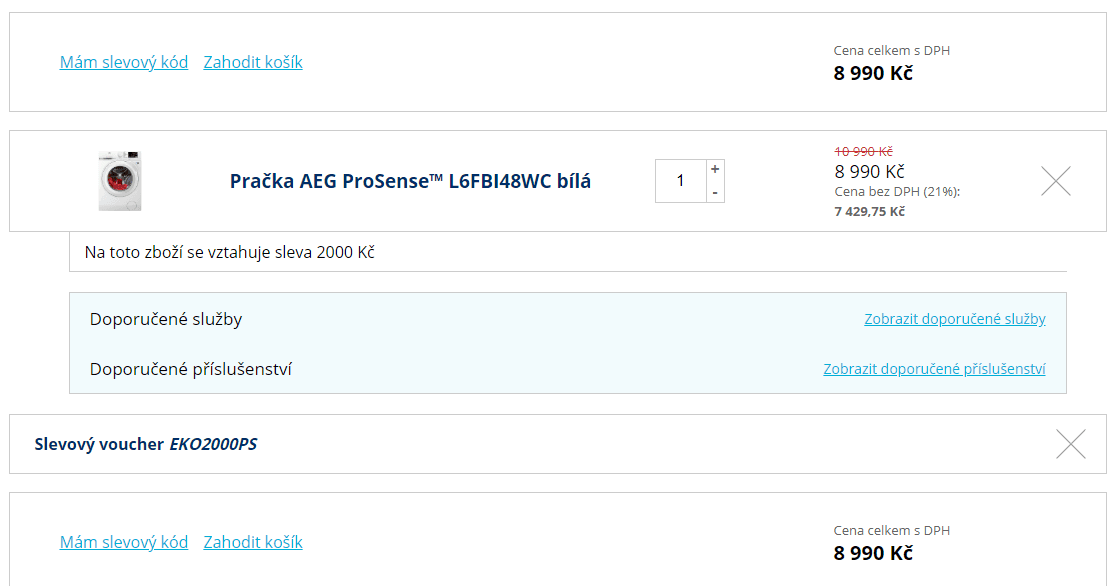Screen dimensions: 1114x586
Task: Open the Pračka AEG ProSense L6FBI48WC product title
Action: coord(410,181)
